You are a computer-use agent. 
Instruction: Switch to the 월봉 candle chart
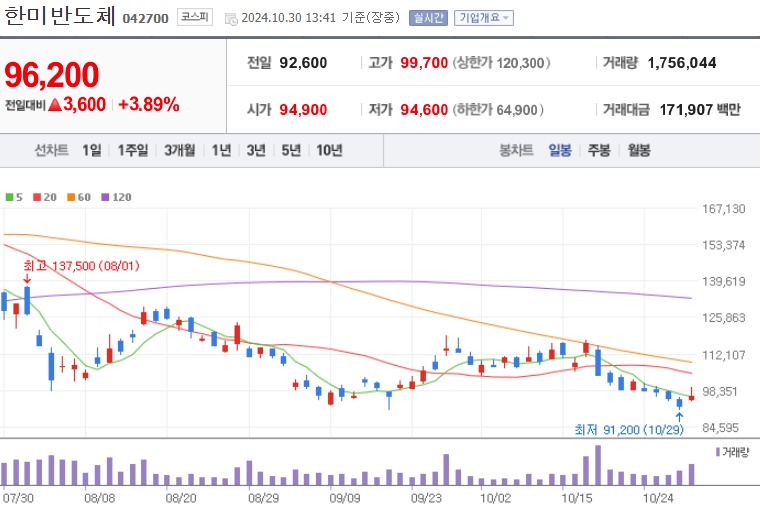[x=639, y=150]
